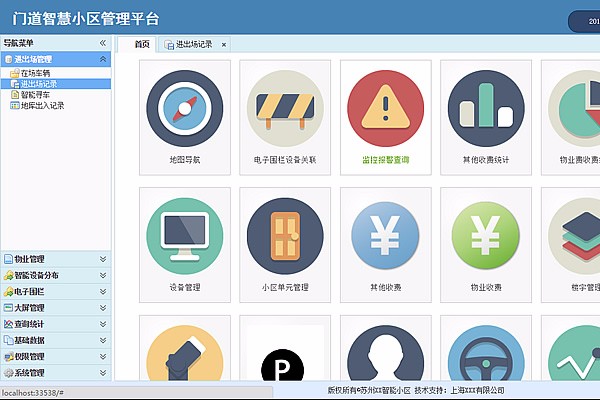Open the 设备管理 monitor icon
Viewport: 600px width, 400px height.
185,236
